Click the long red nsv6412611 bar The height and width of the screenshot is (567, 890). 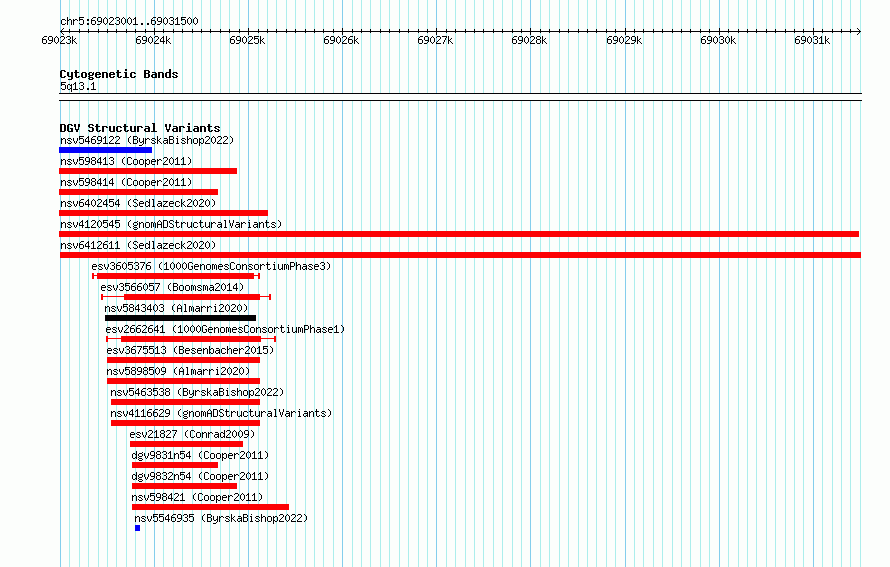(460, 255)
